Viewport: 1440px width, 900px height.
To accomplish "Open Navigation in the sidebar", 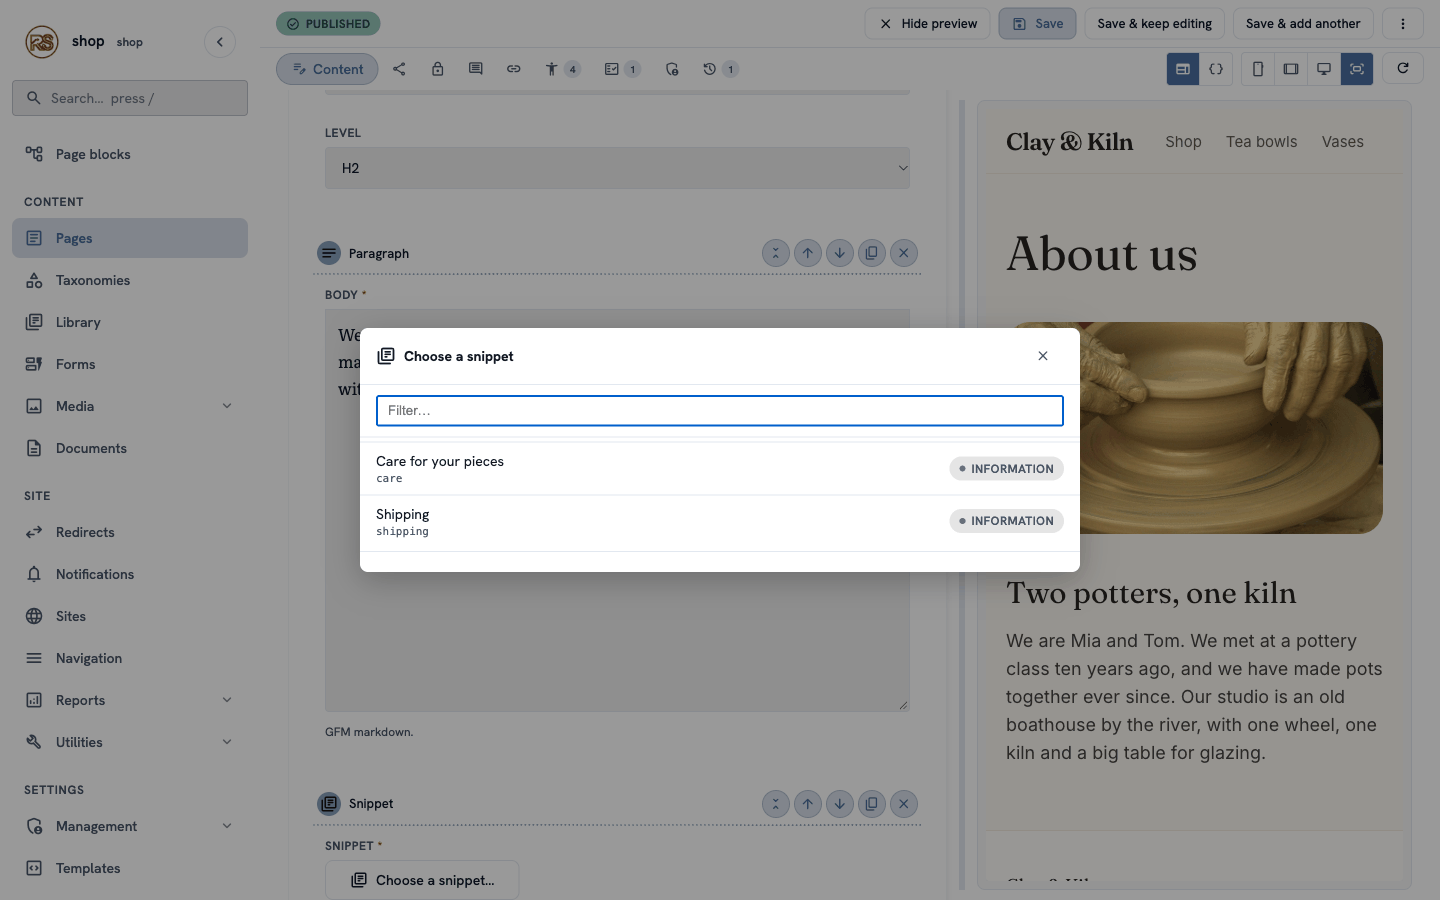I will coord(130,658).
